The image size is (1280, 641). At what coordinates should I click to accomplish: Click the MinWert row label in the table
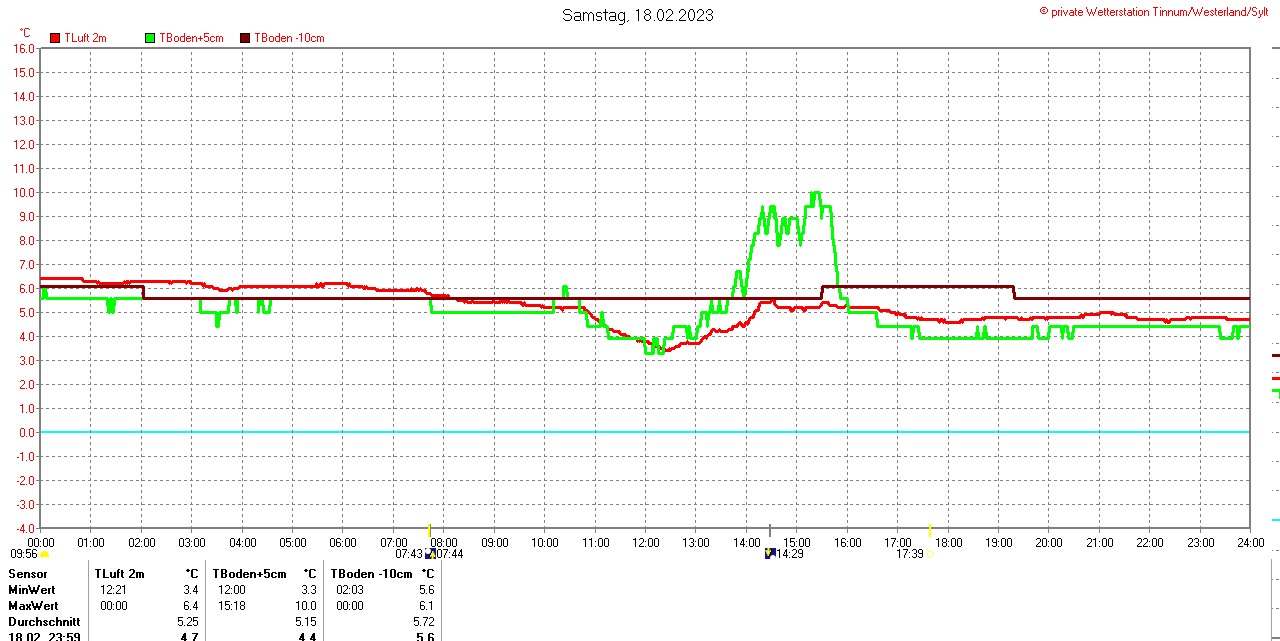32,590
